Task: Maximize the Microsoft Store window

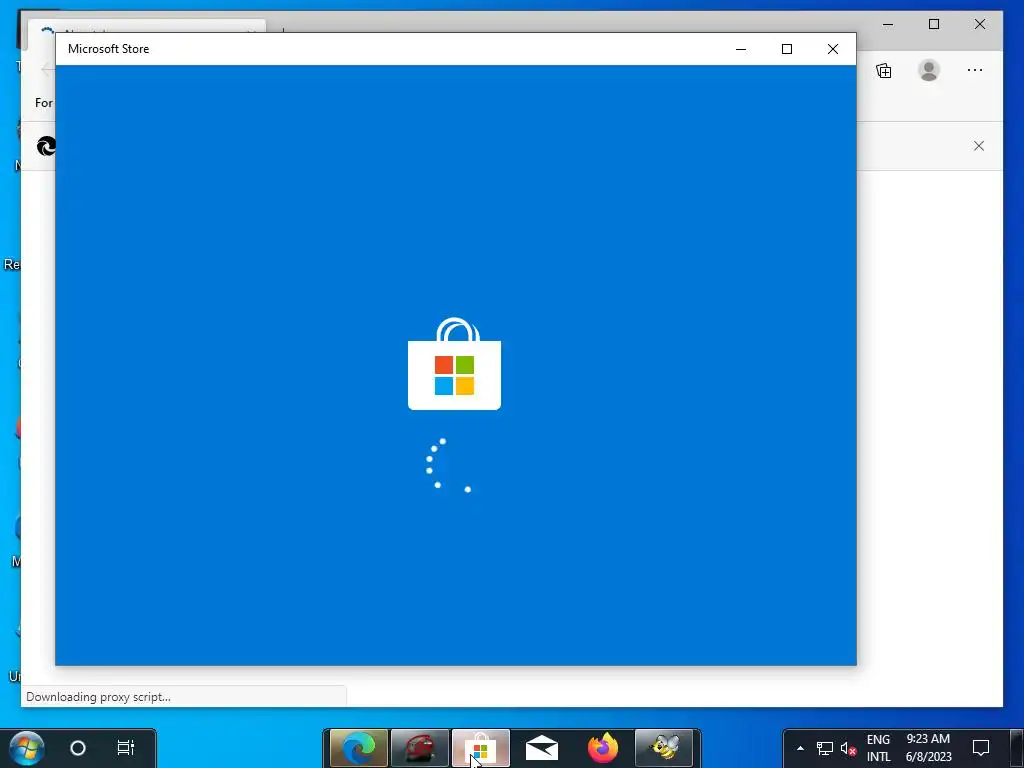Action: [787, 49]
